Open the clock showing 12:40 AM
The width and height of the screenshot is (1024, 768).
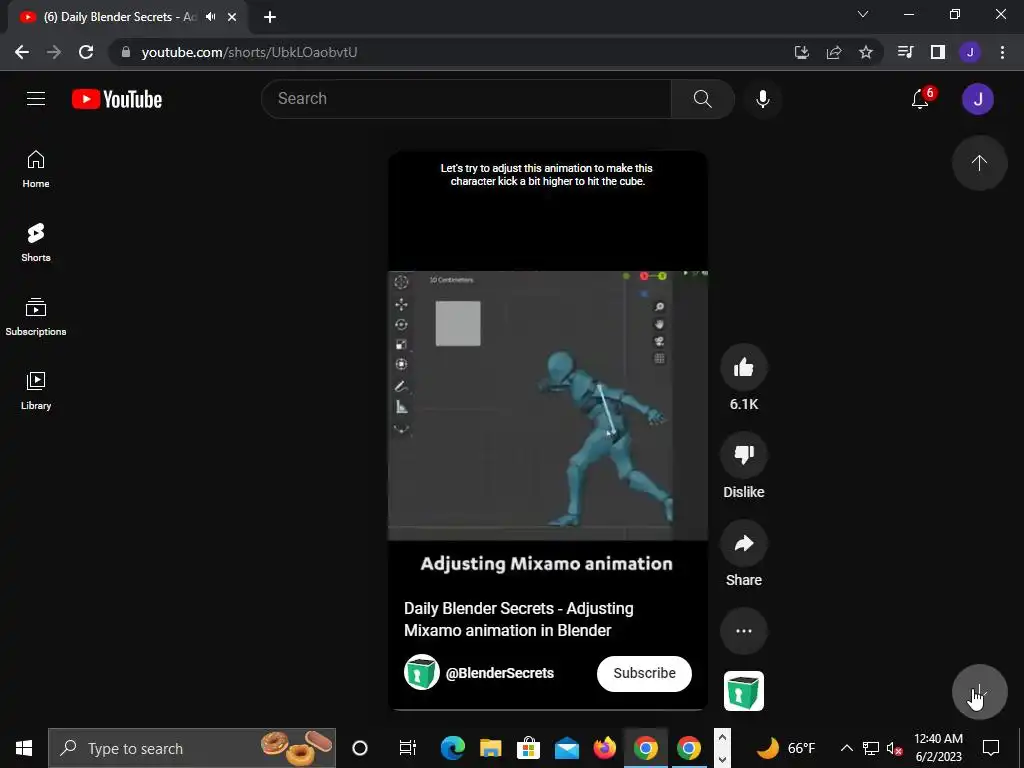938,748
